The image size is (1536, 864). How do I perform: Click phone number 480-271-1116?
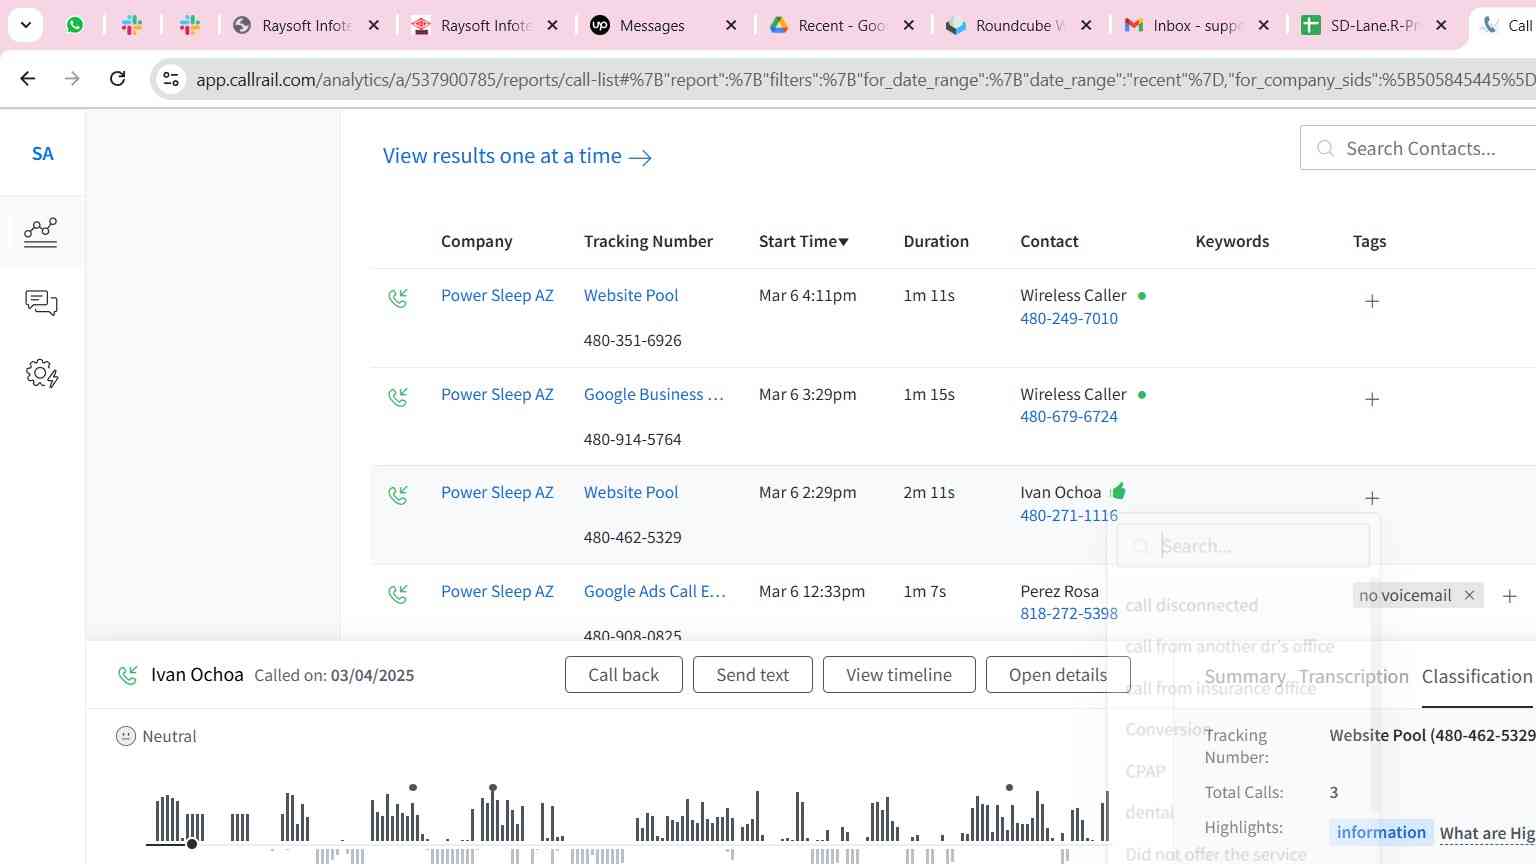click(1069, 515)
